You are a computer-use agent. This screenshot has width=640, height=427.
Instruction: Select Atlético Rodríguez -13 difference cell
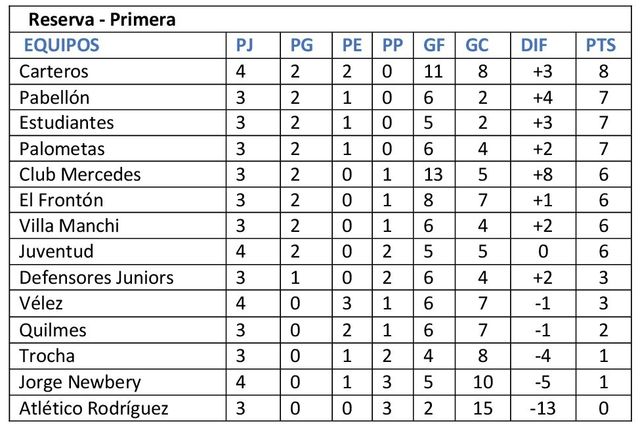coord(543,408)
